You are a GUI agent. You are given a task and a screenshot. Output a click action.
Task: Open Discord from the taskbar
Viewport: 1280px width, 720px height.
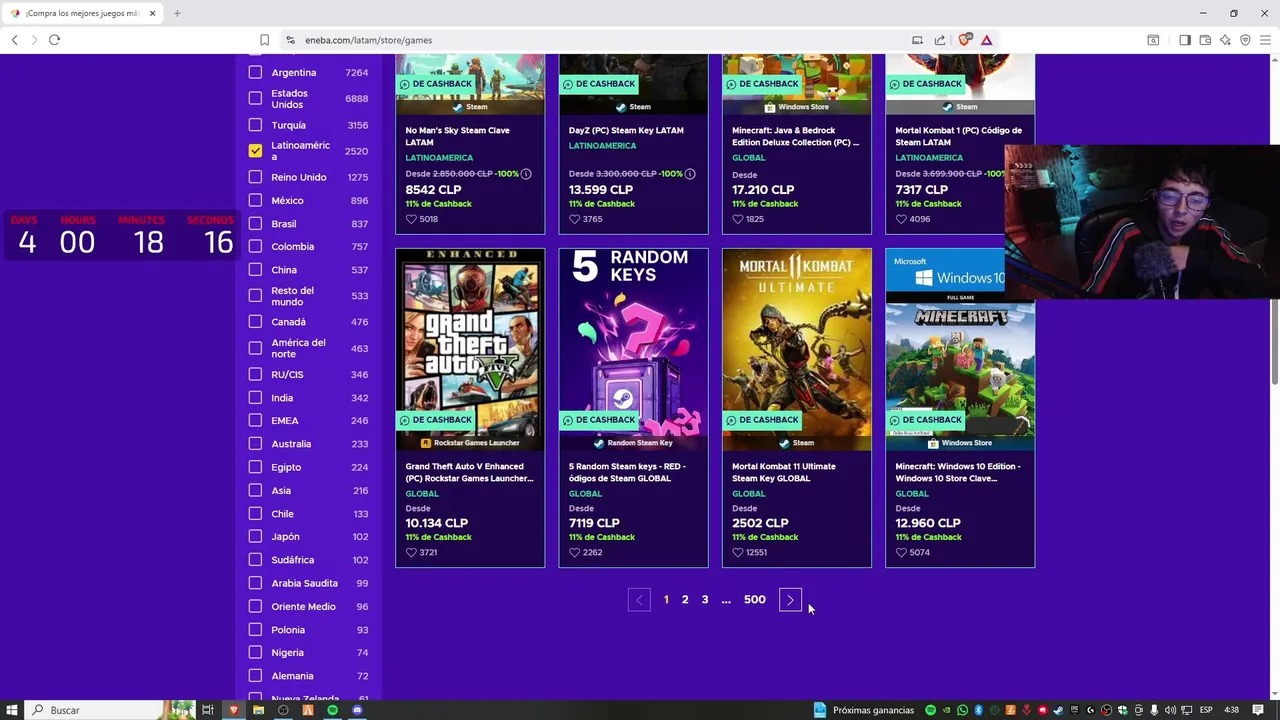pos(357,710)
